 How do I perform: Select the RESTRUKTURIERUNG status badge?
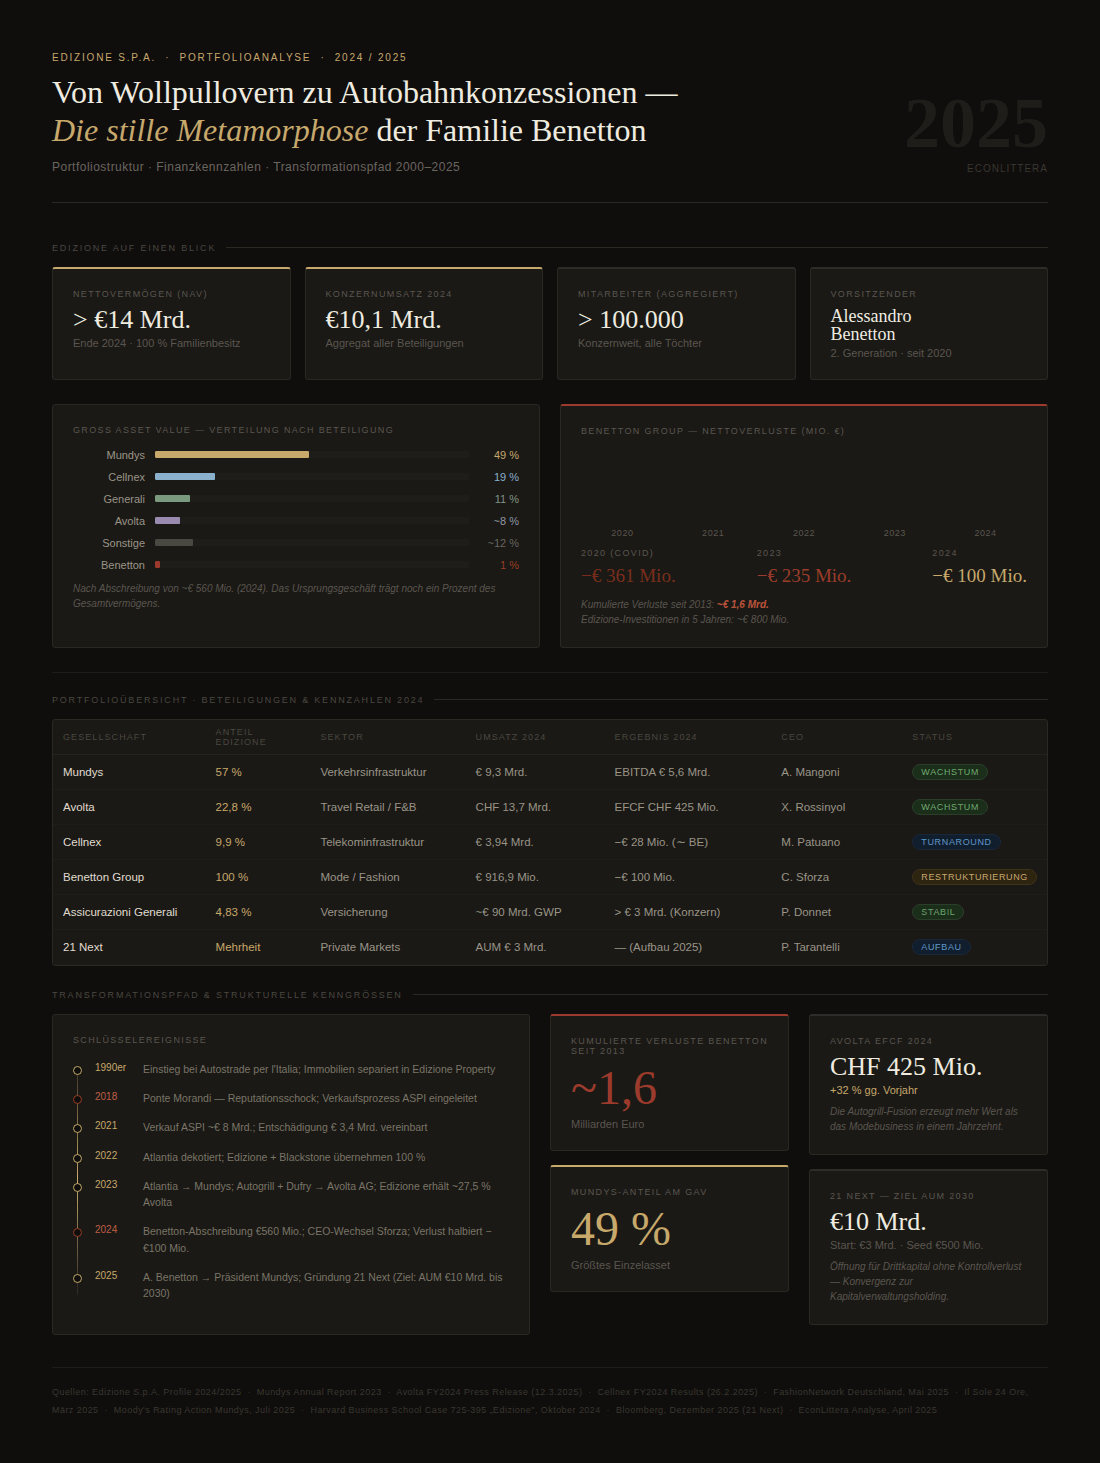(973, 877)
